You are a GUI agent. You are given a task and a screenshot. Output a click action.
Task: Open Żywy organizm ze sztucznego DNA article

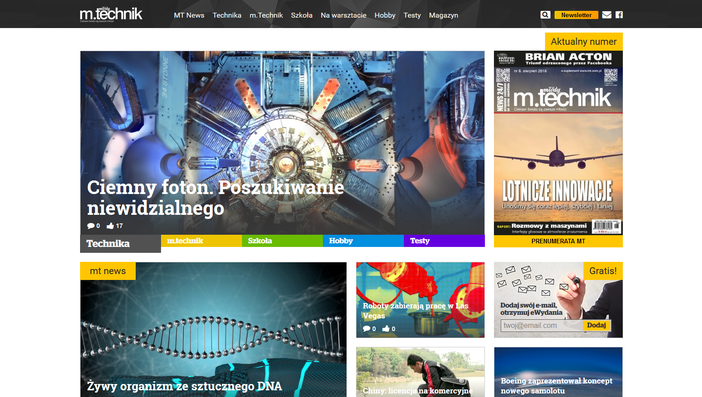(x=184, y=386)
